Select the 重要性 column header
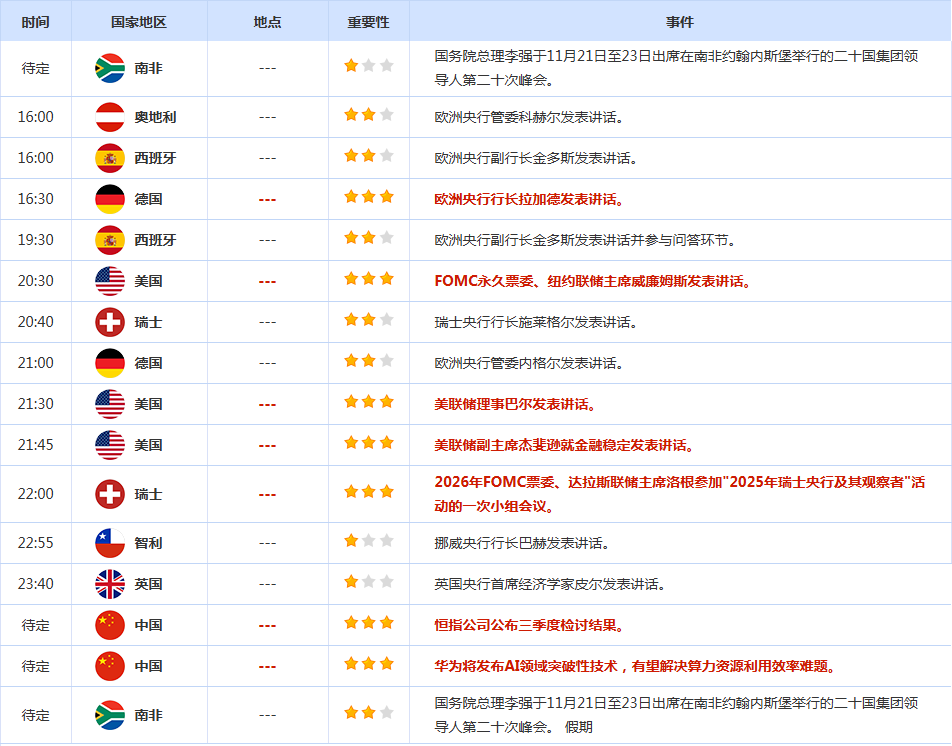This screenshot has width=952, height=746. pyautogui.click(x=368, y=22)
